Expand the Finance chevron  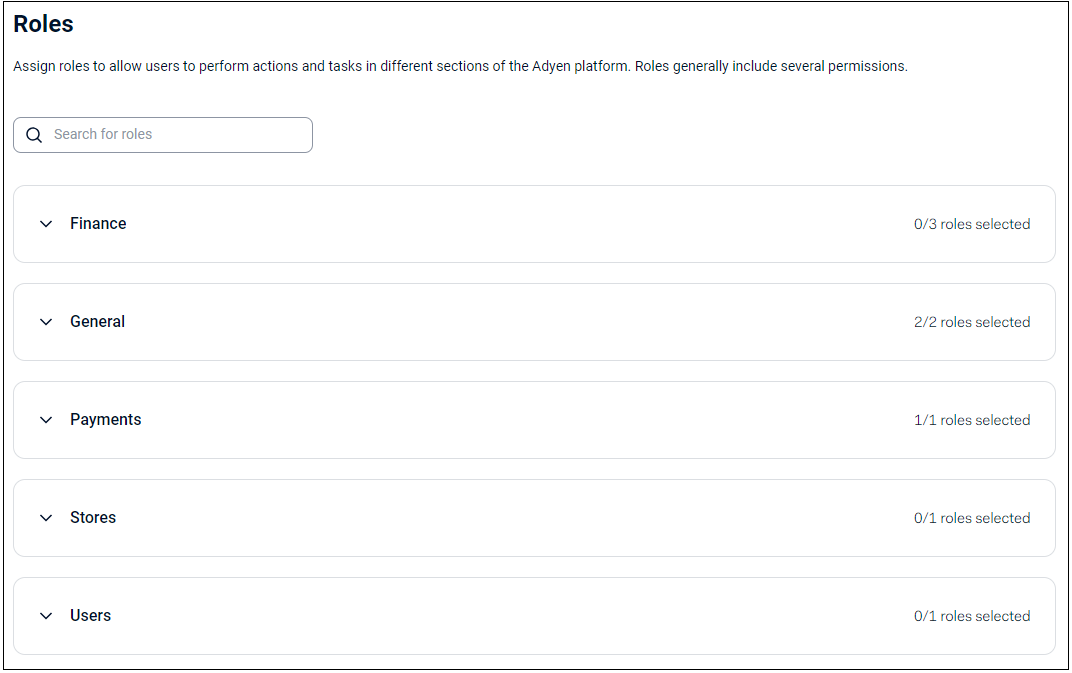(x=46, y=224)
